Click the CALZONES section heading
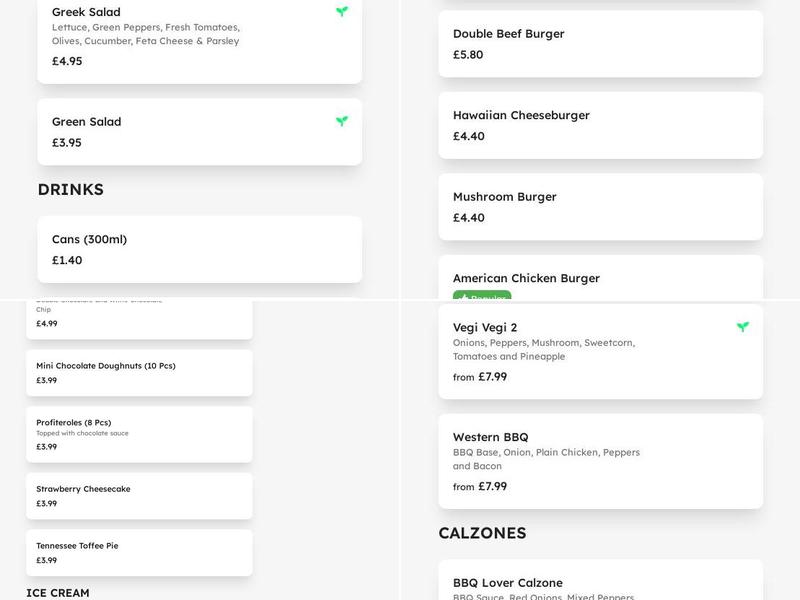The image size is (800, 600). [482, 533]
